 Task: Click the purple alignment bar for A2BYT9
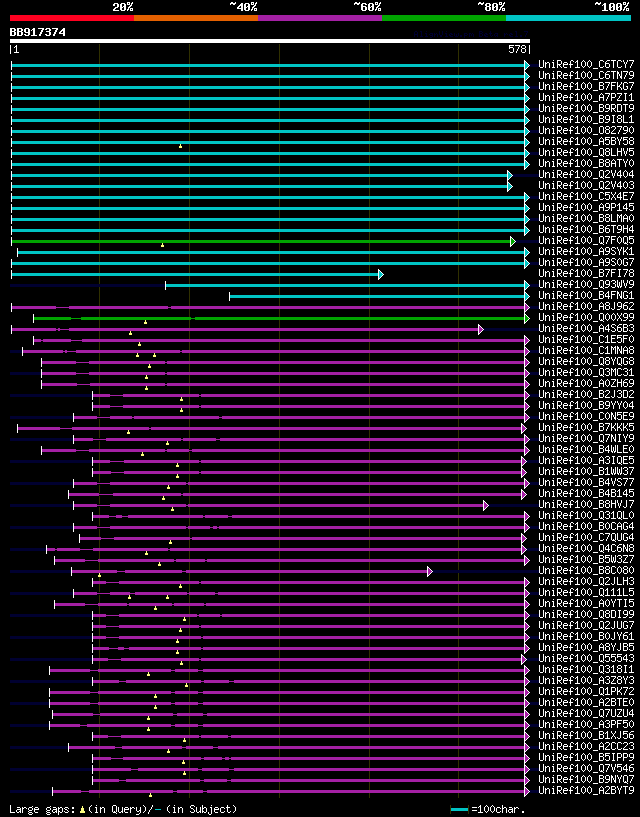tap(289, 791)
